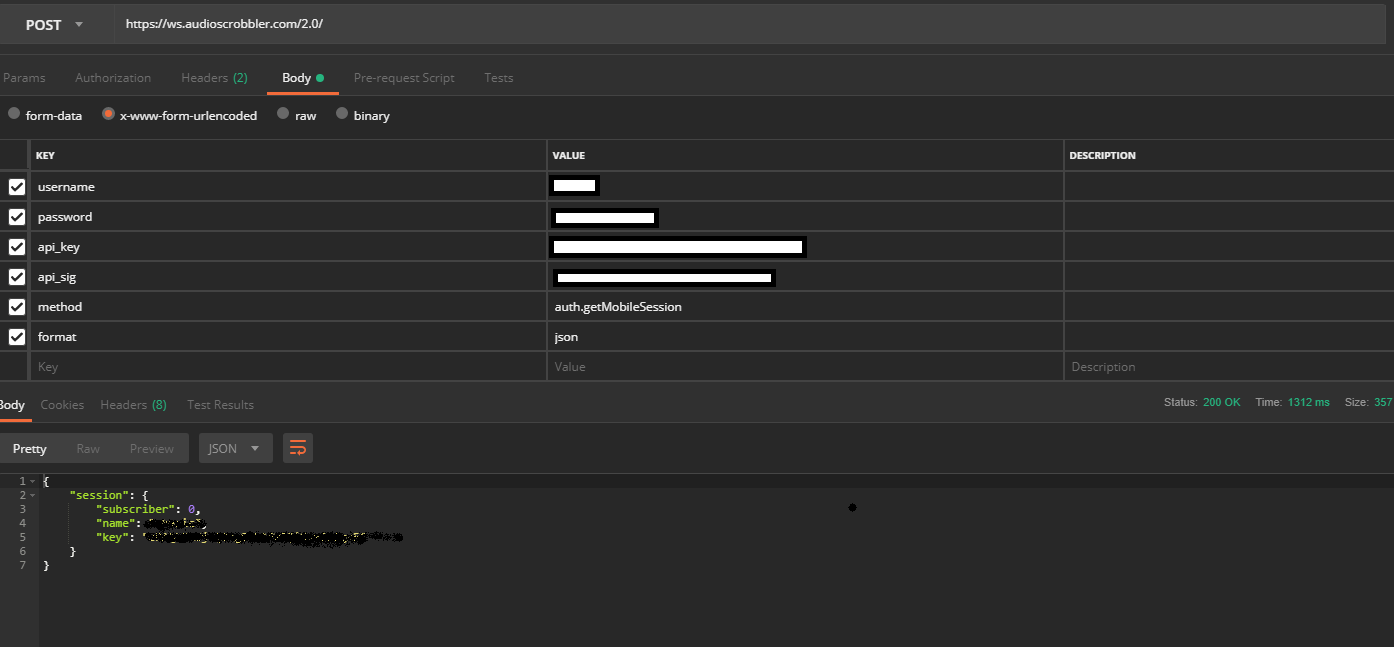
Task: Click the 1312 ms time value
Action: point(1308,402)
